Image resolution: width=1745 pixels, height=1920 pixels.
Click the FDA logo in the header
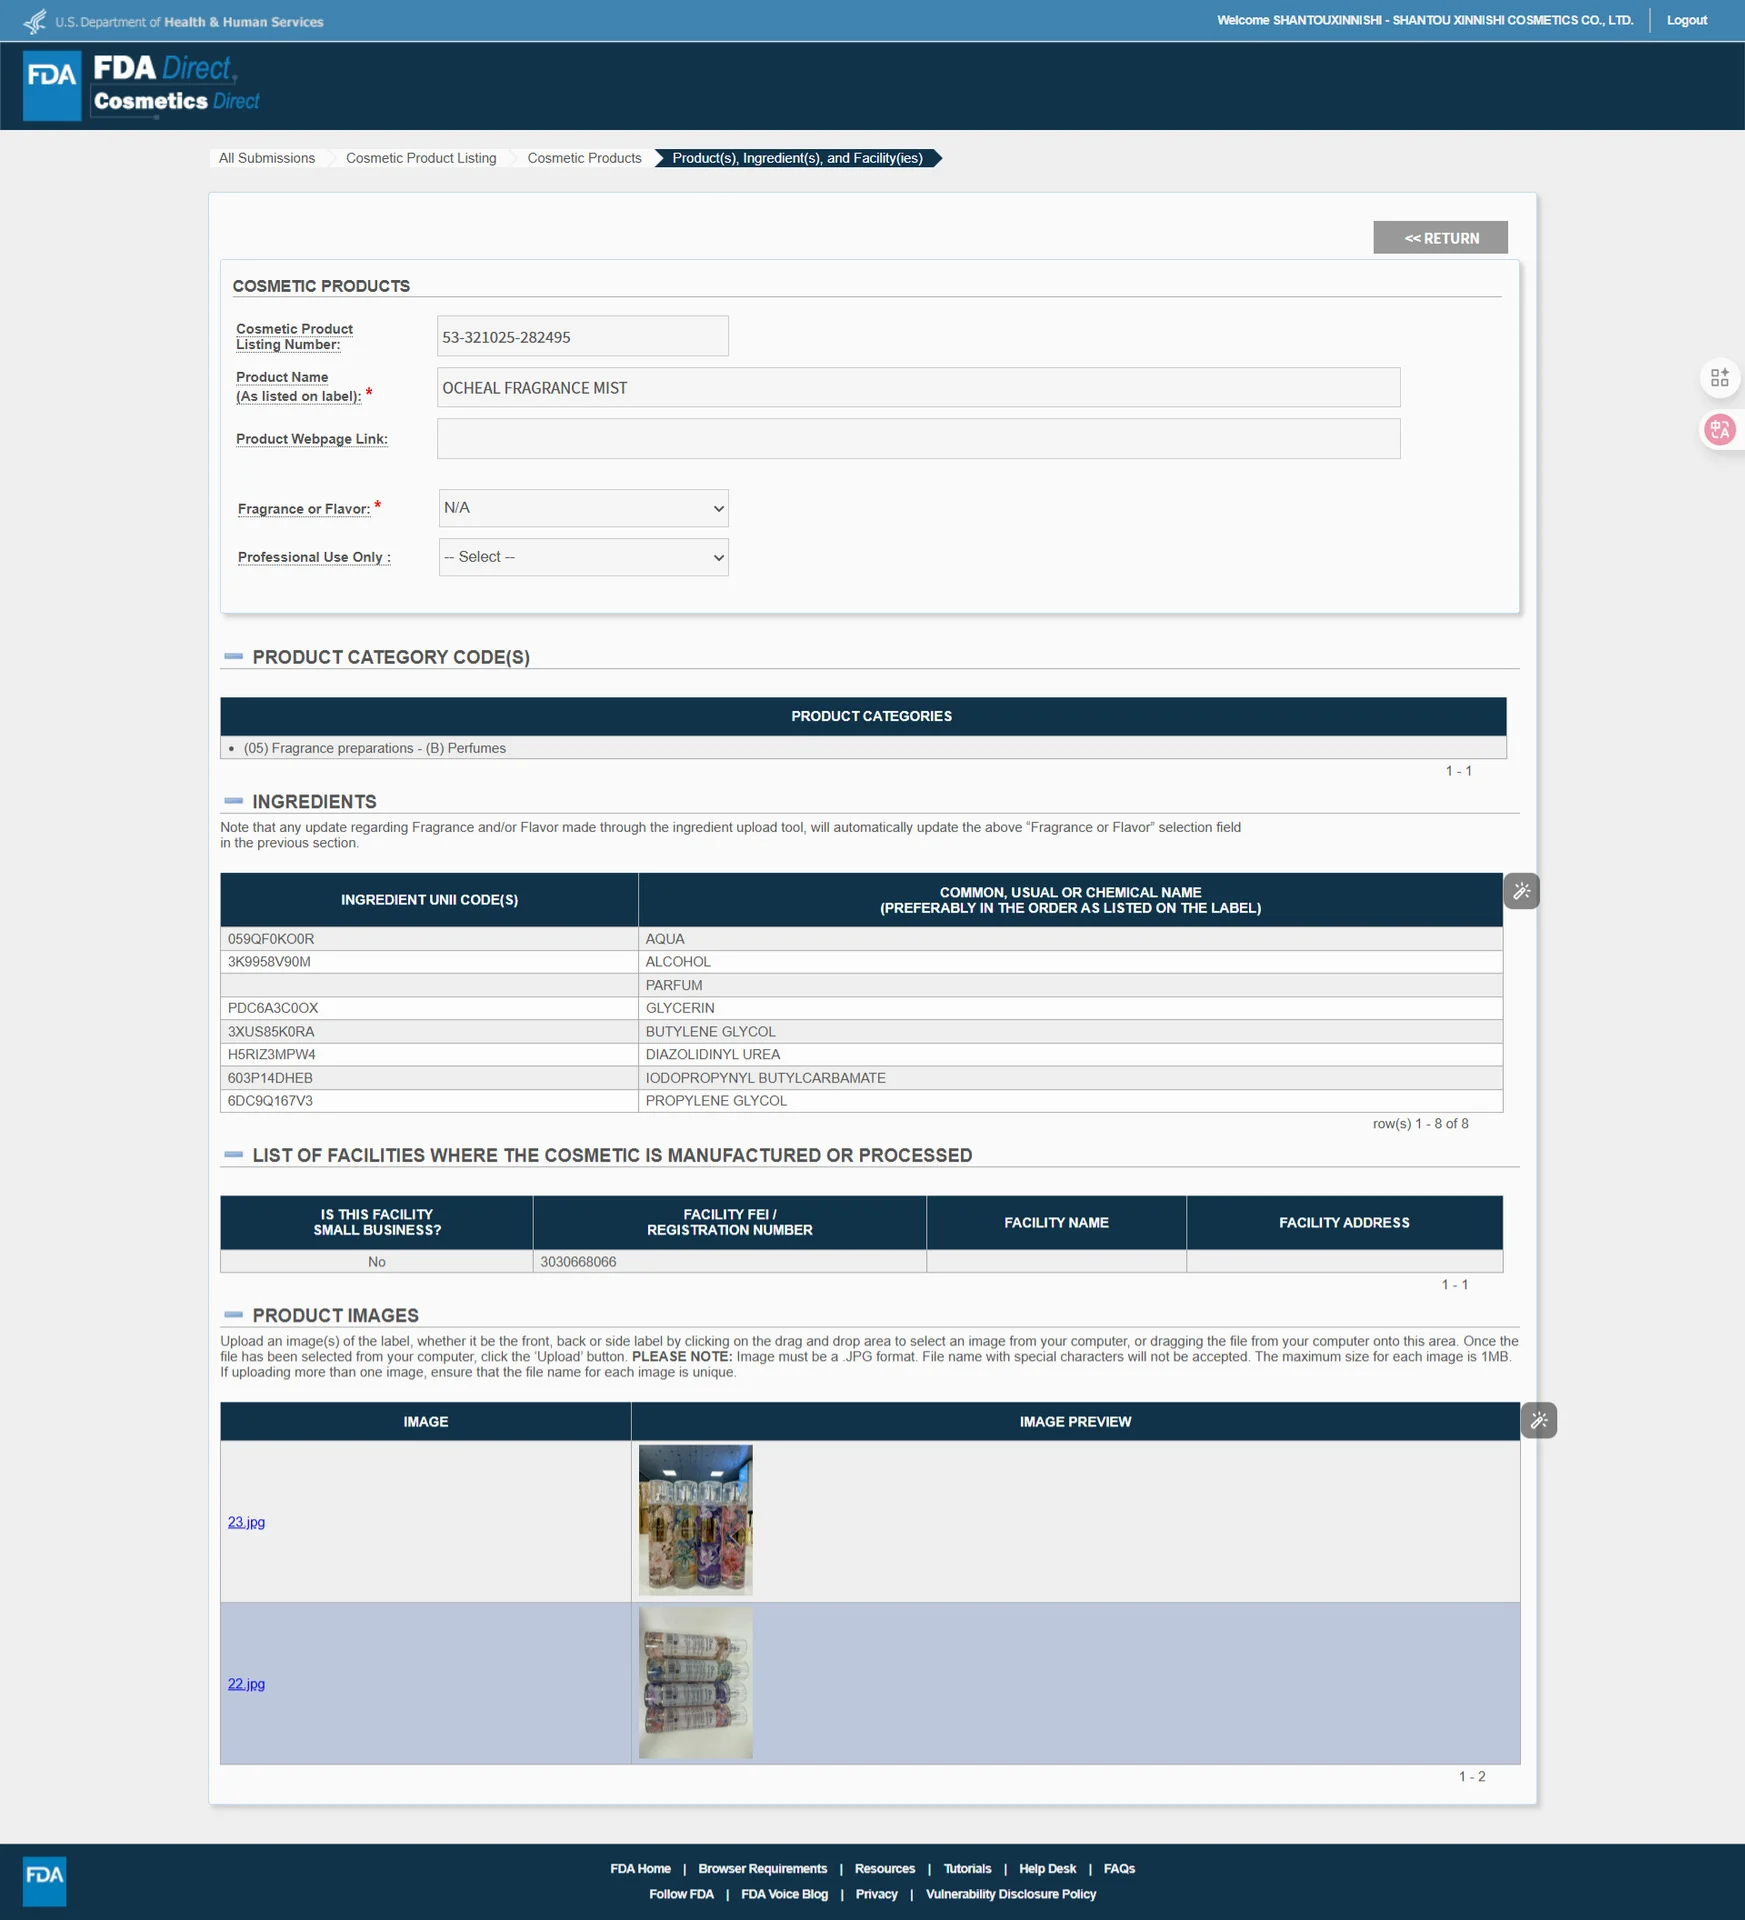point(52,86)
